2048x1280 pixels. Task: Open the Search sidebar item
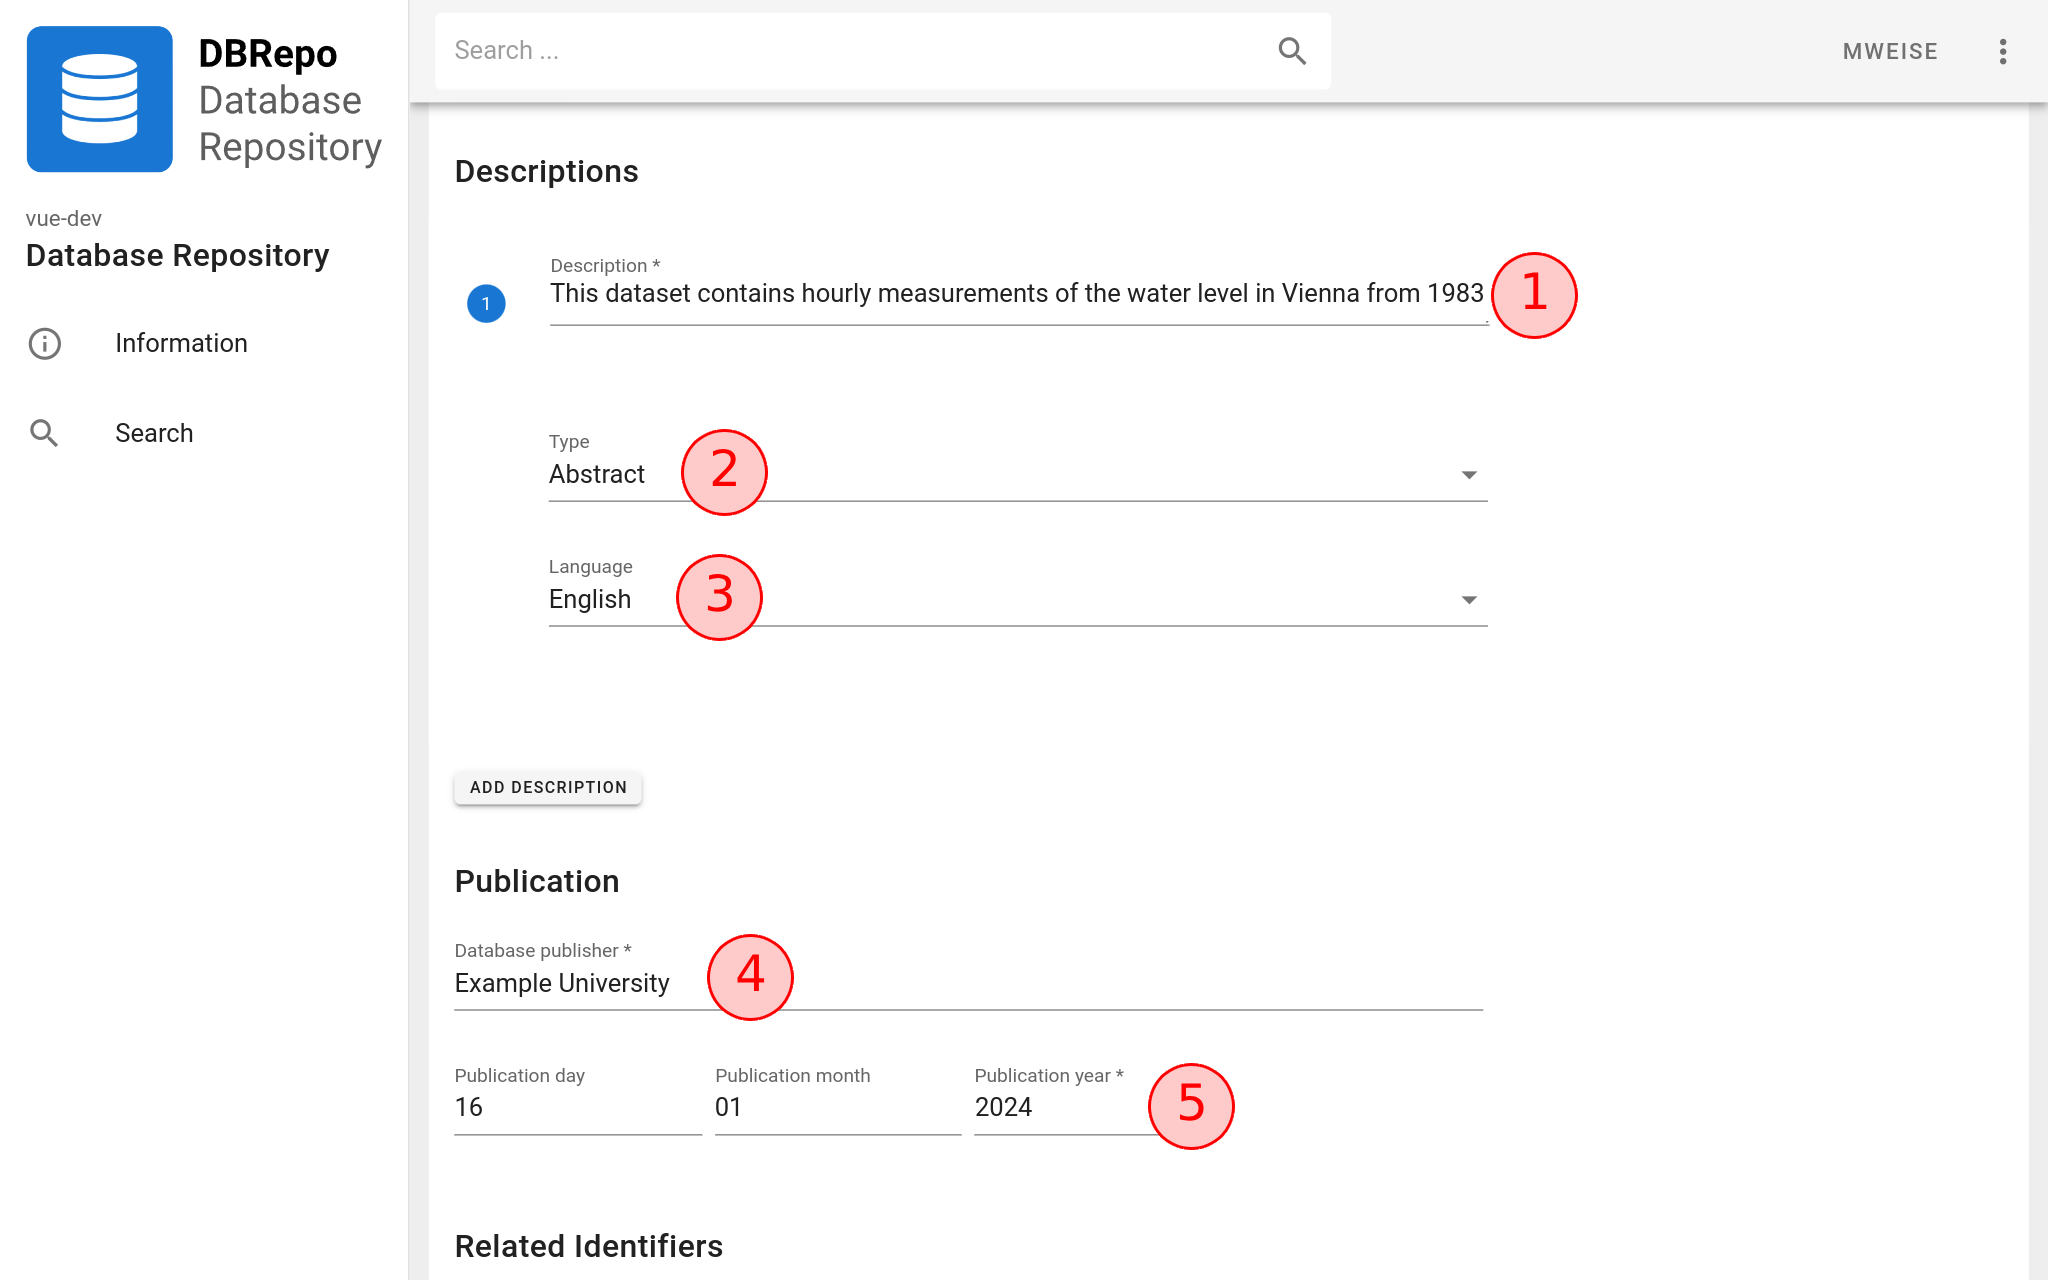(204, 433)
